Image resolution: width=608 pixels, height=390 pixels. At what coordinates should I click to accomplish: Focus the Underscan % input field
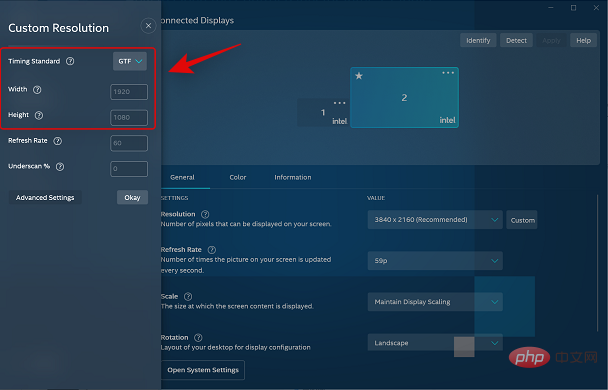129,169
